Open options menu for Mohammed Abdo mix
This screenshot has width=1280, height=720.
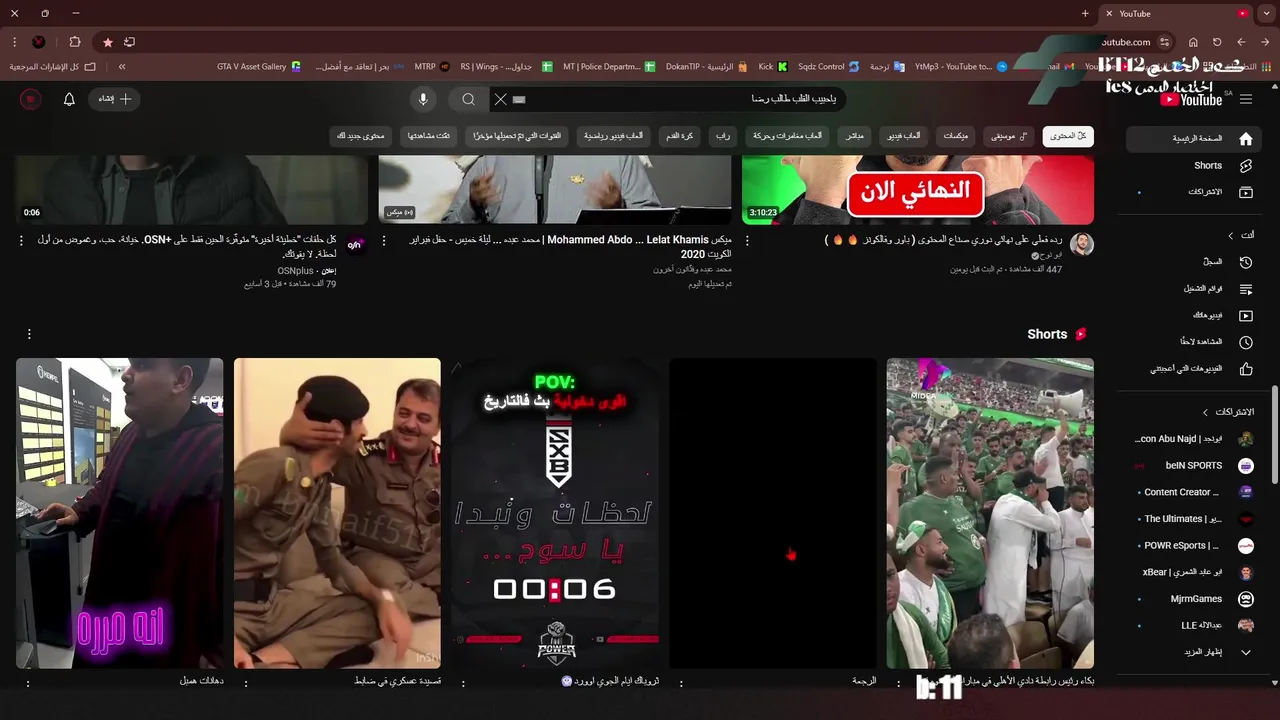coord(384,241)
